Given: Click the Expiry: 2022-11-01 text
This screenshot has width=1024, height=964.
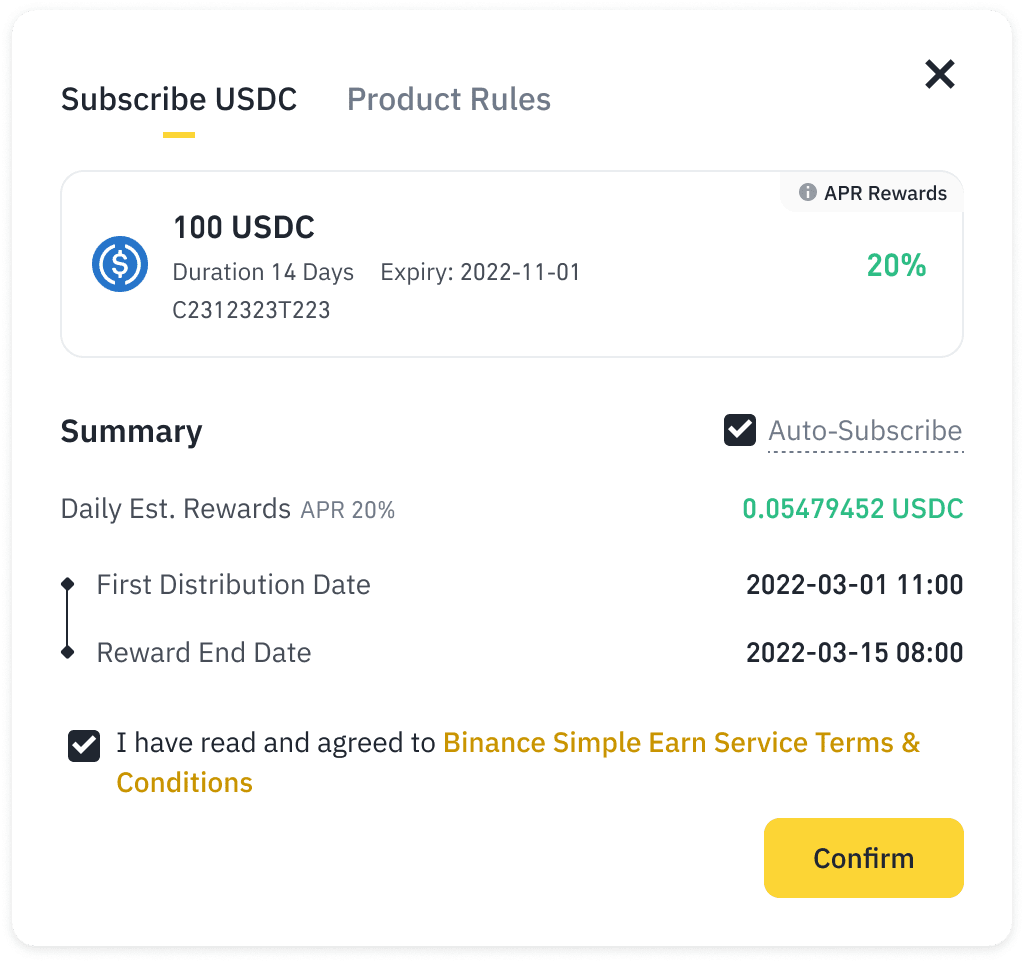Looking at the screenshot, I should [480, 272].
